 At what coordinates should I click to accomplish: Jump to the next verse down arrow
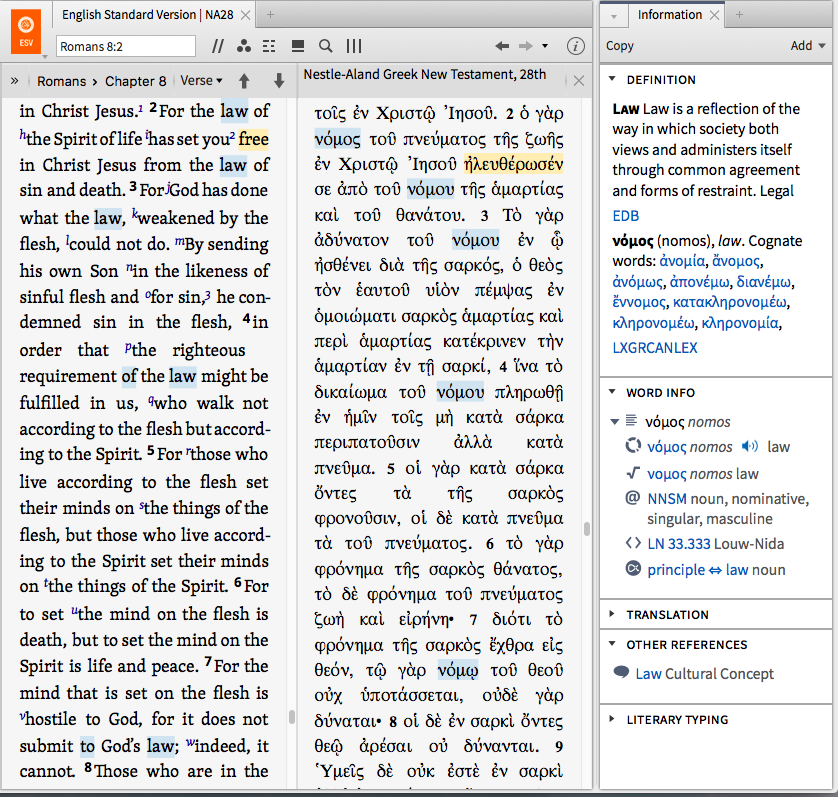coord(278,81)
